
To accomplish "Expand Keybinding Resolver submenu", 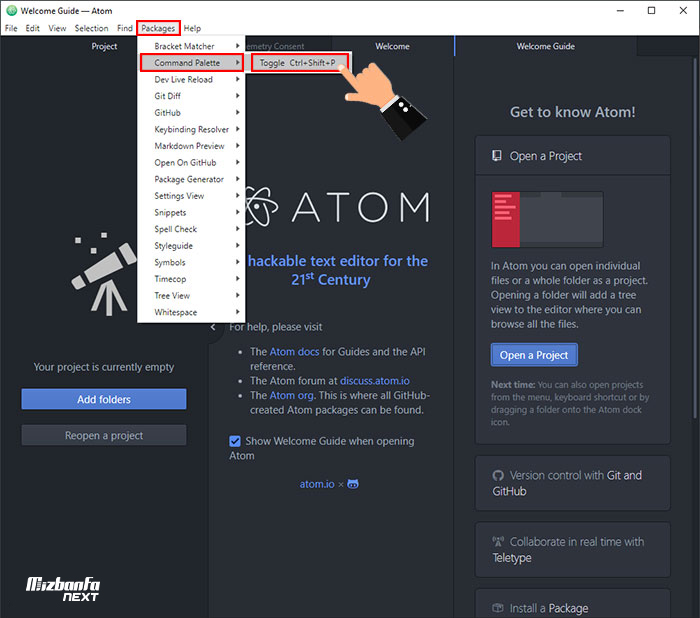I will (x=191, y=129).
